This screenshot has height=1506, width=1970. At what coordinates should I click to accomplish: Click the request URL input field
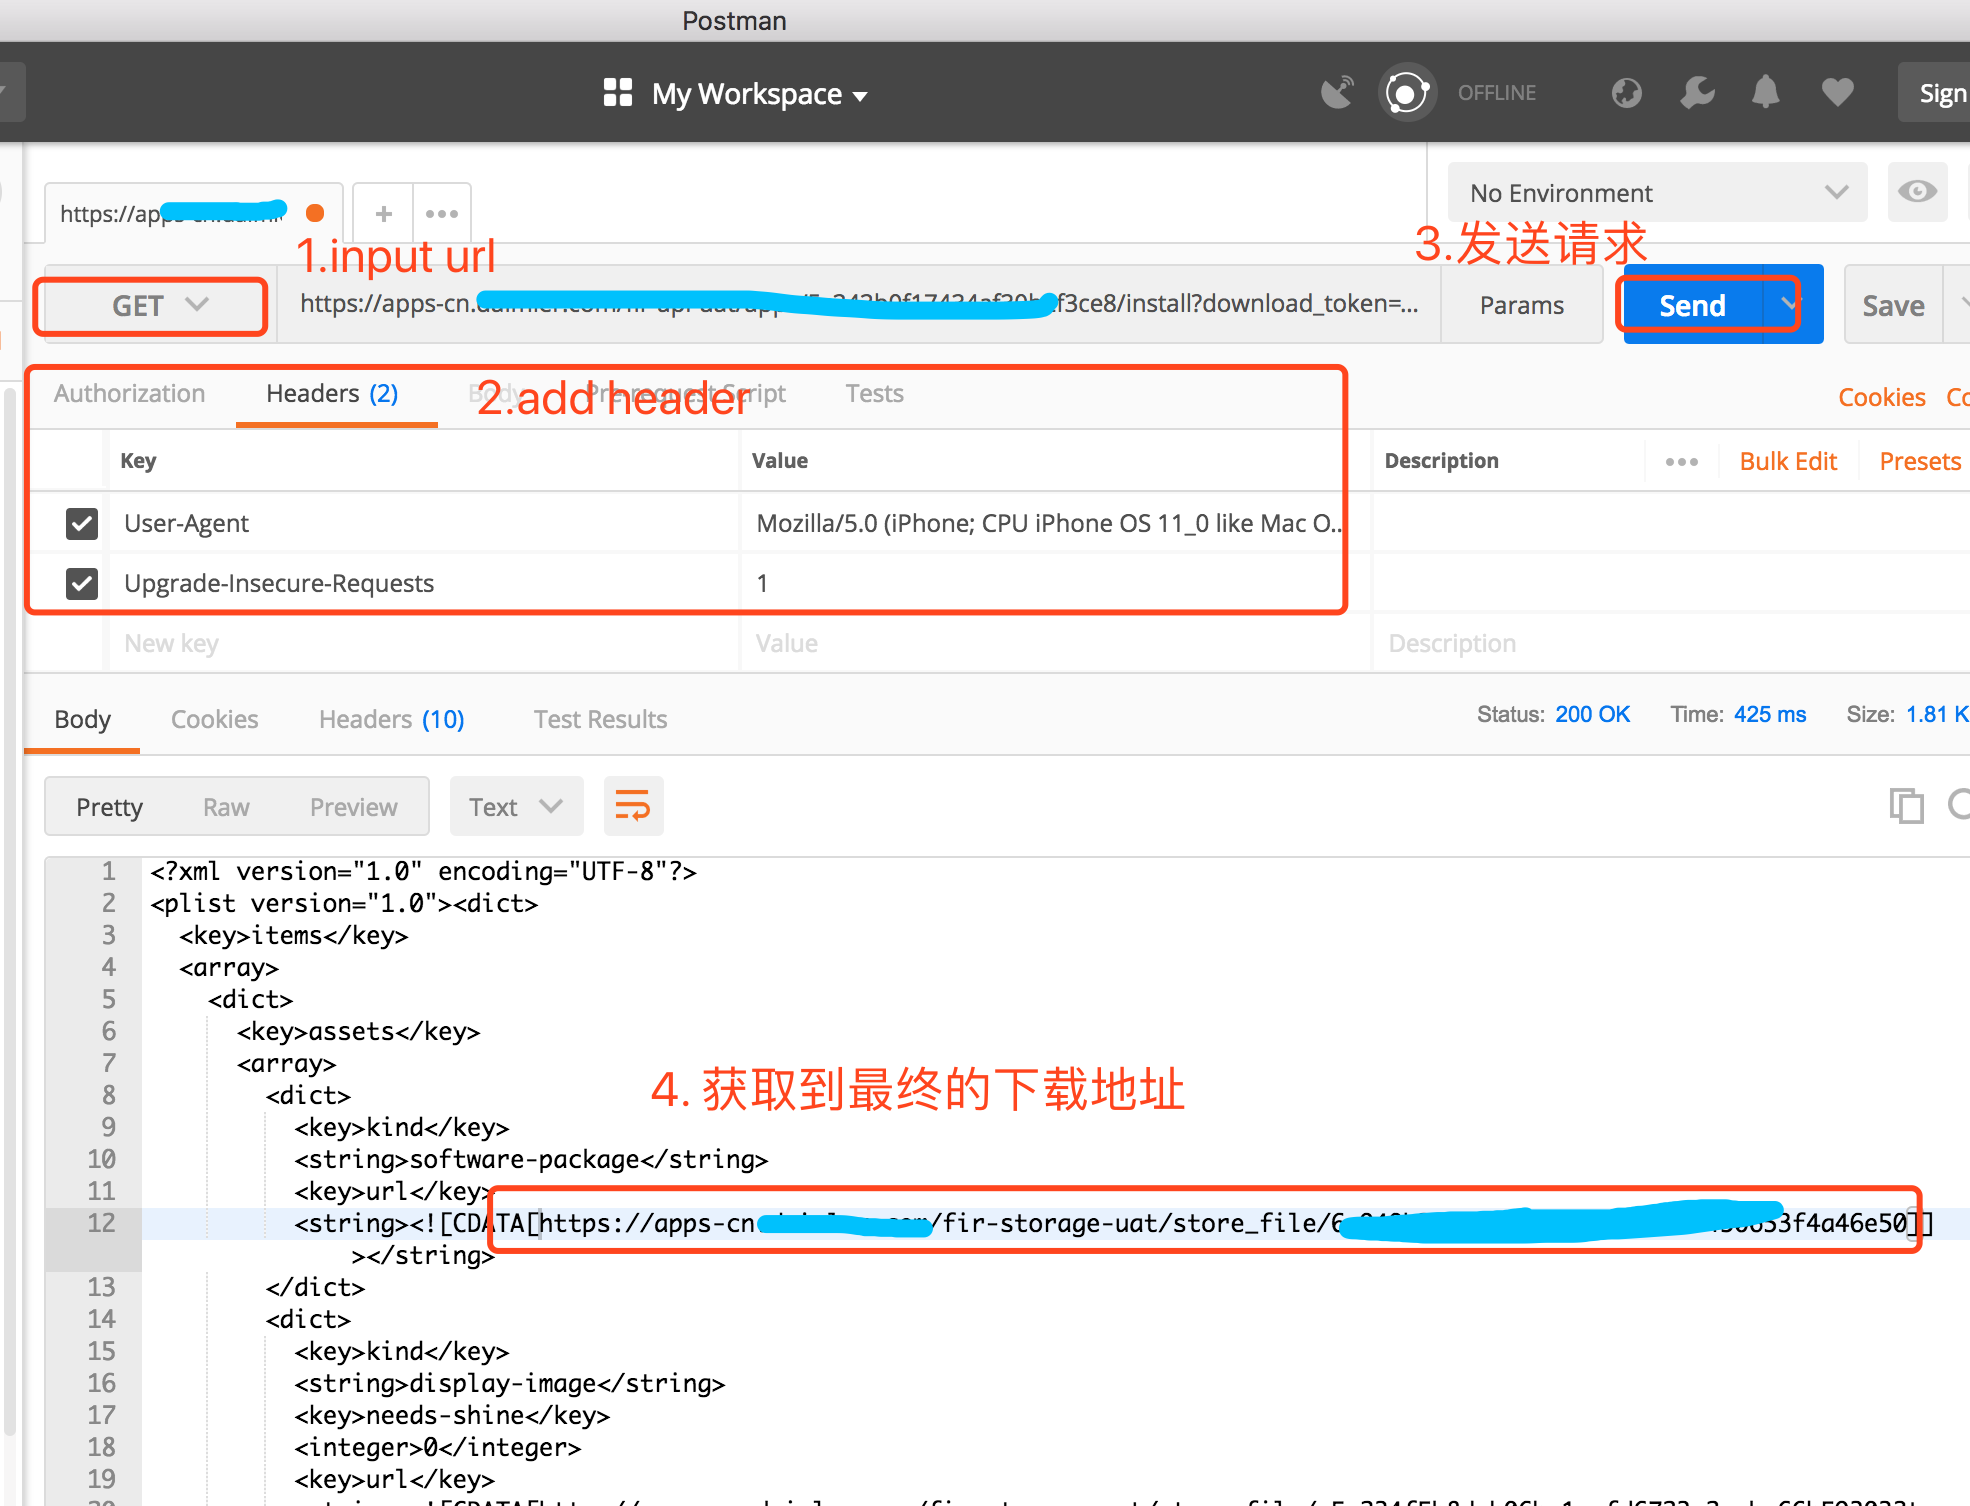(859, 304)
